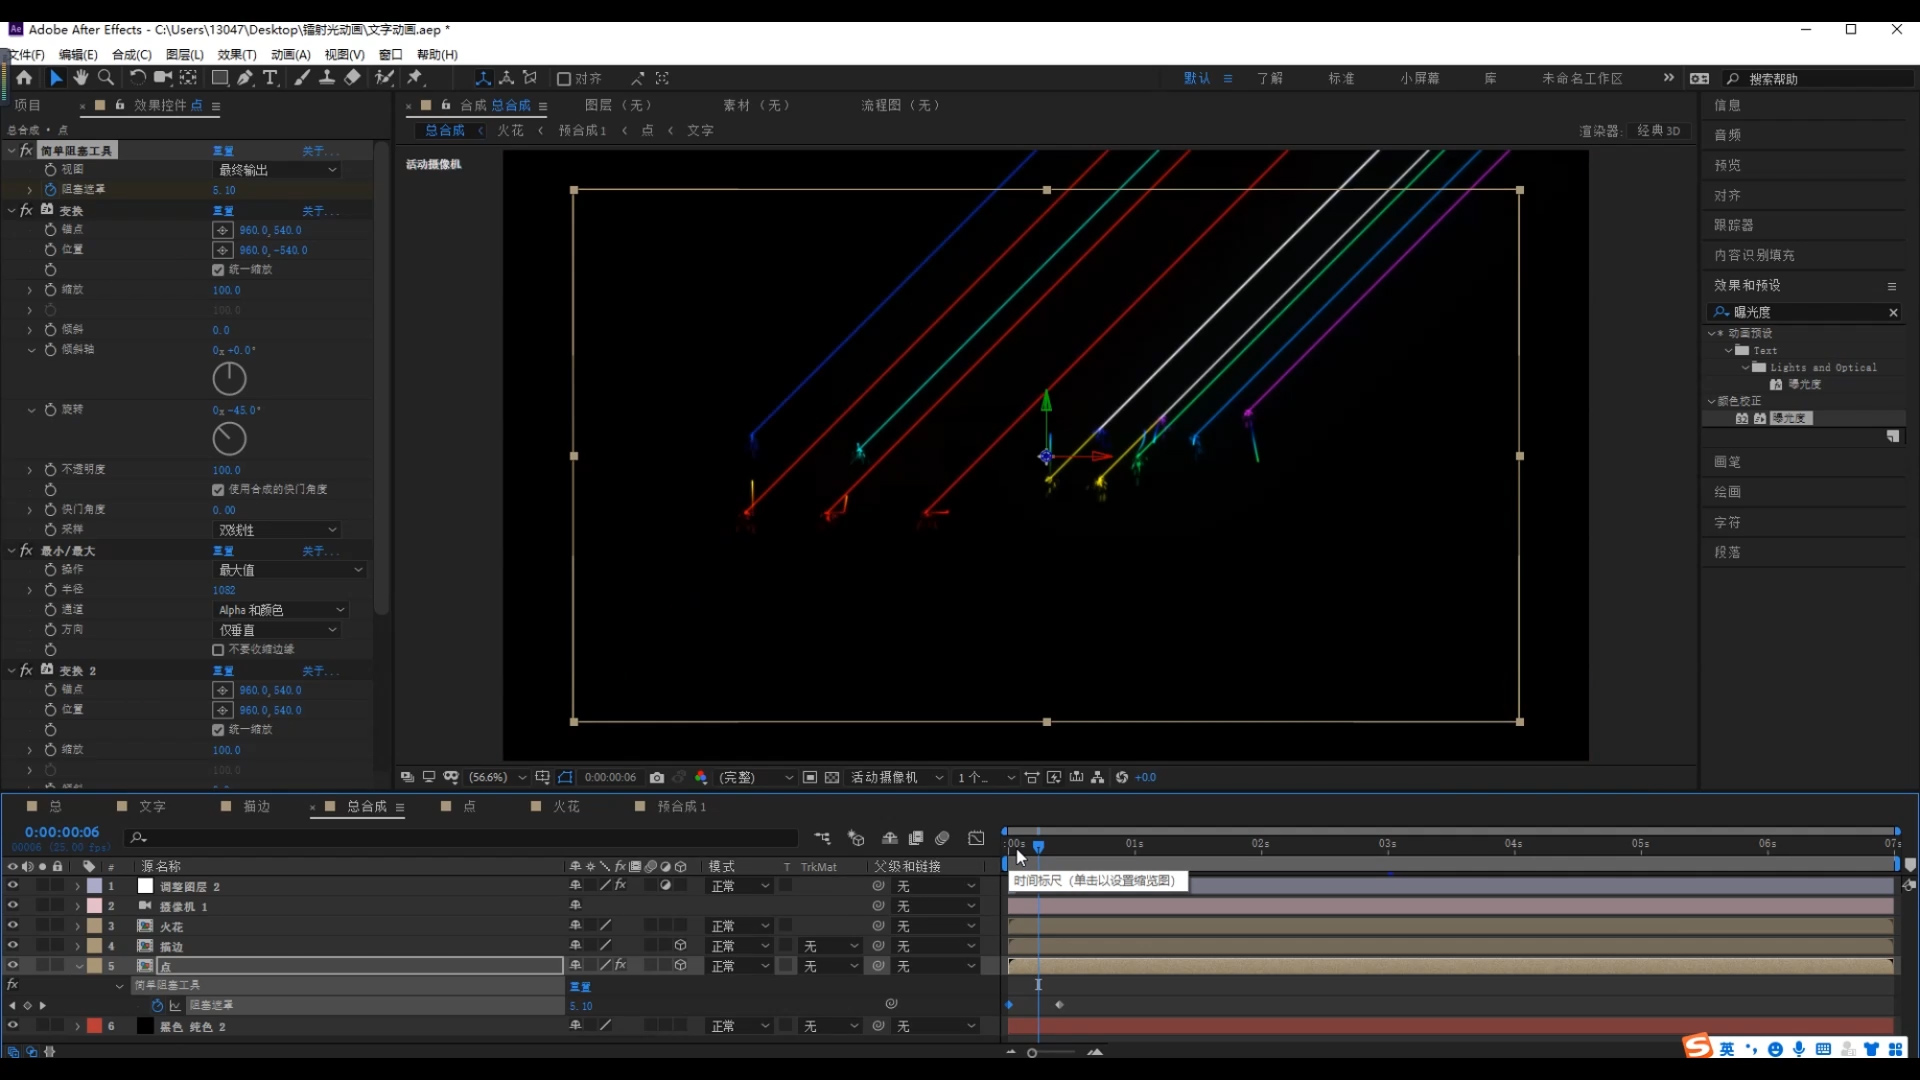Toggle the 对齐 snapping checkbox
1920x1080 pixels.
pyautogui.click(x=564, y=79)
